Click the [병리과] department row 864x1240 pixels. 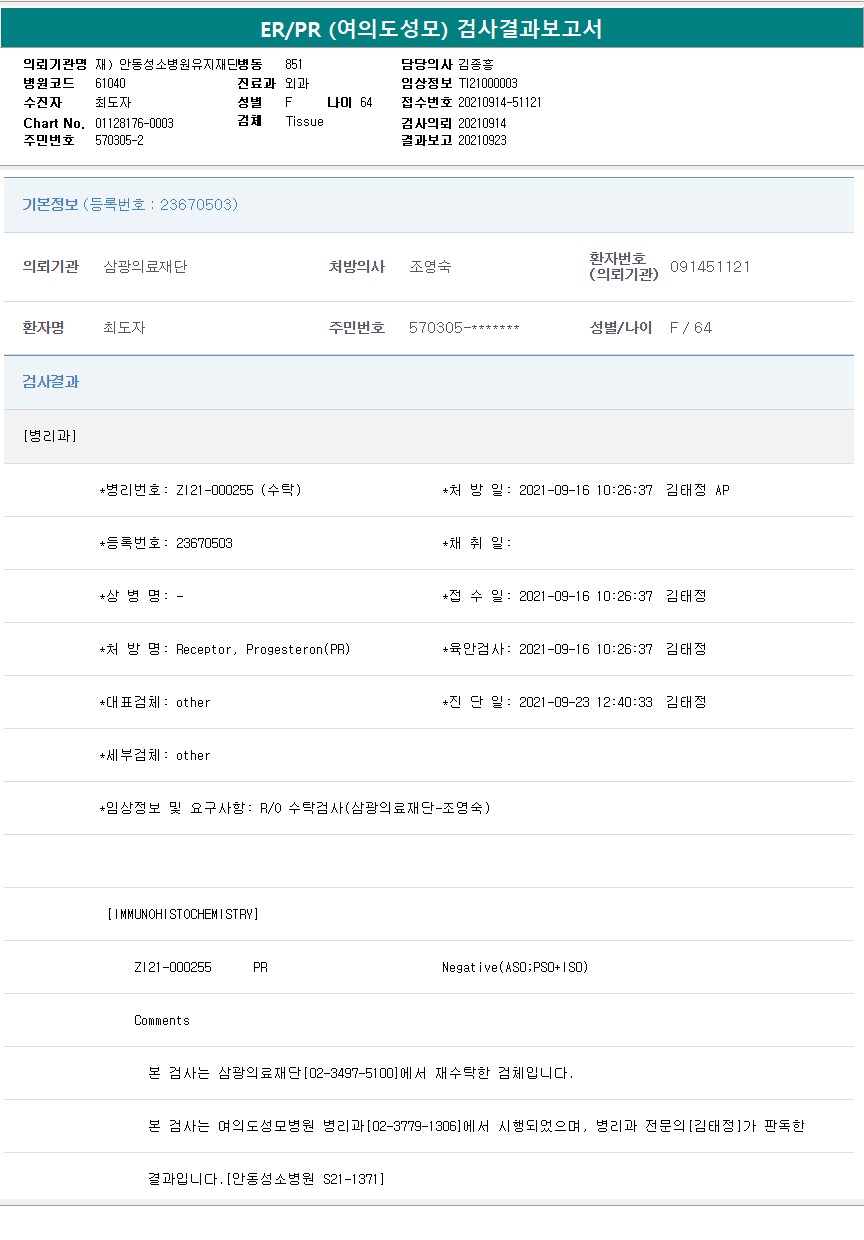coord(50,436)
